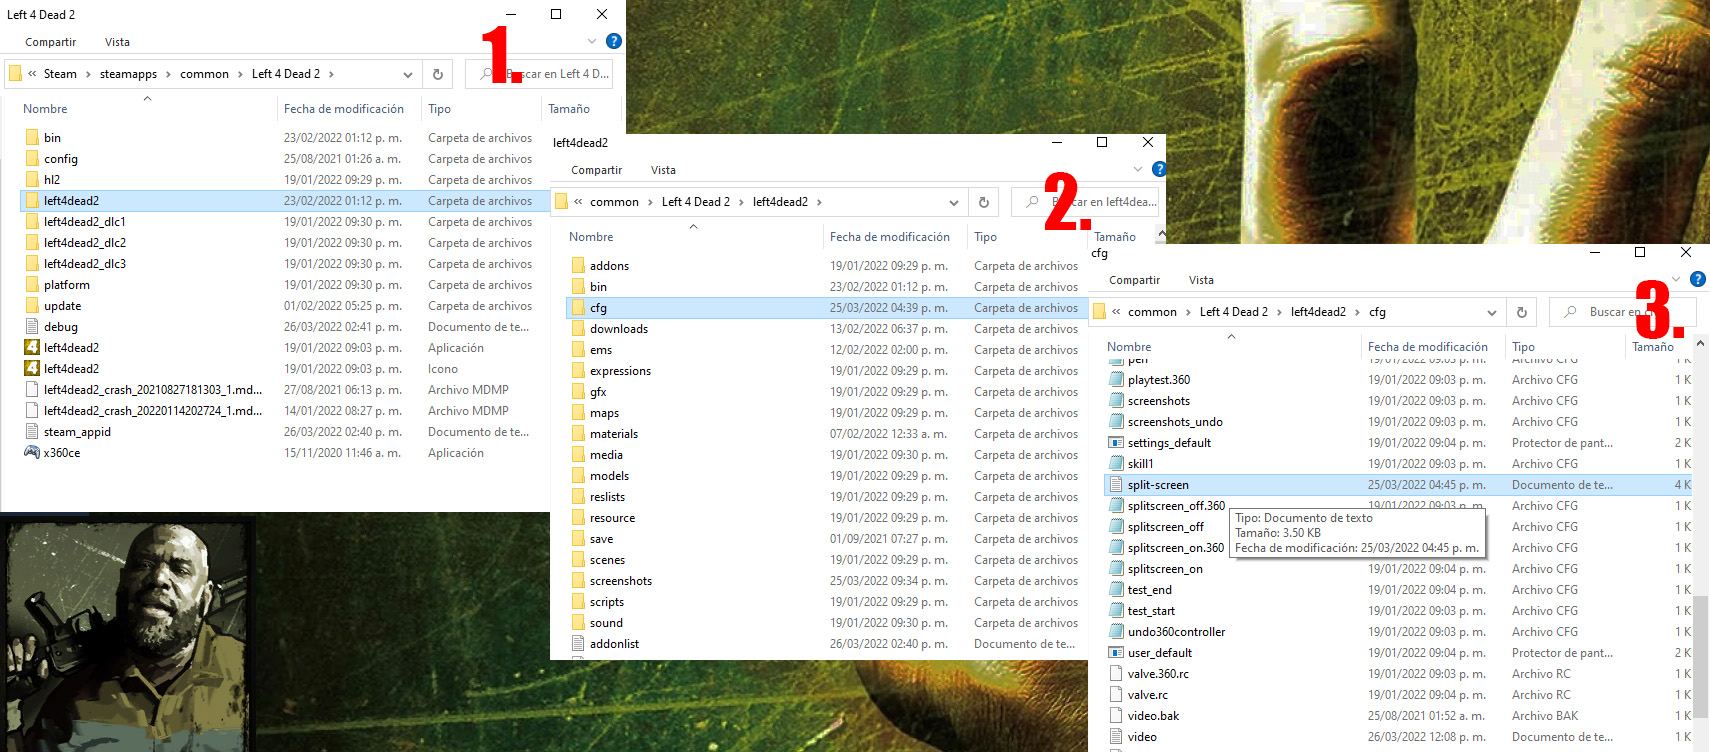1710x752 pixels.
Task: Refresh the cfg window listing
Action: (x=1521, y=312)
